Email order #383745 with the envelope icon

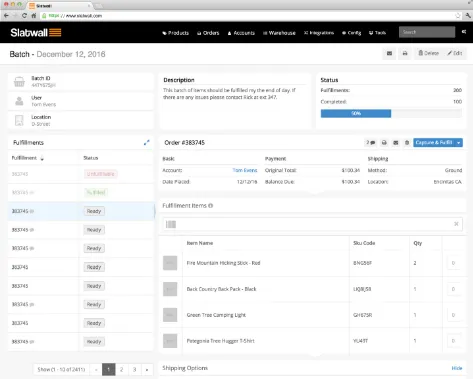click(x=396, y=143)
